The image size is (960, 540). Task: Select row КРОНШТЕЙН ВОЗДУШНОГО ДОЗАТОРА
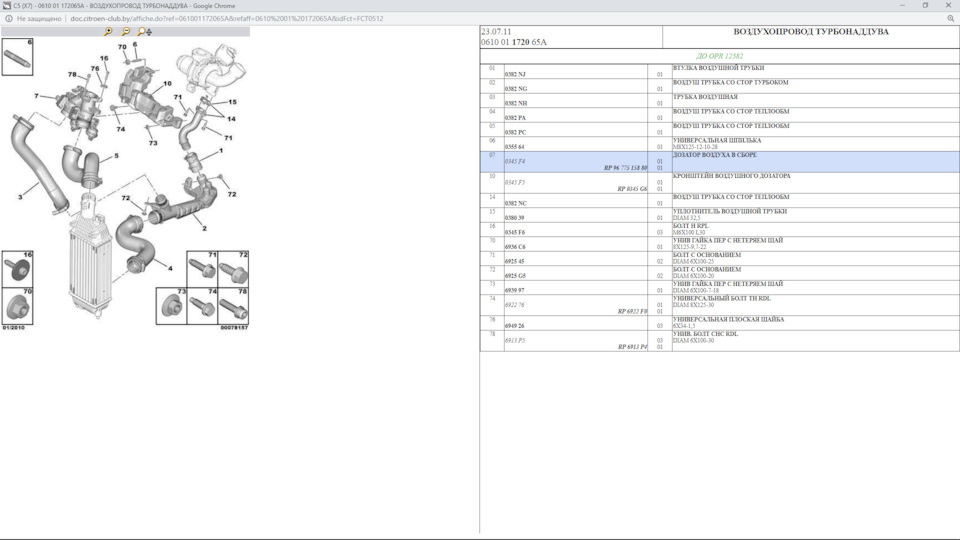pos(719,182)
